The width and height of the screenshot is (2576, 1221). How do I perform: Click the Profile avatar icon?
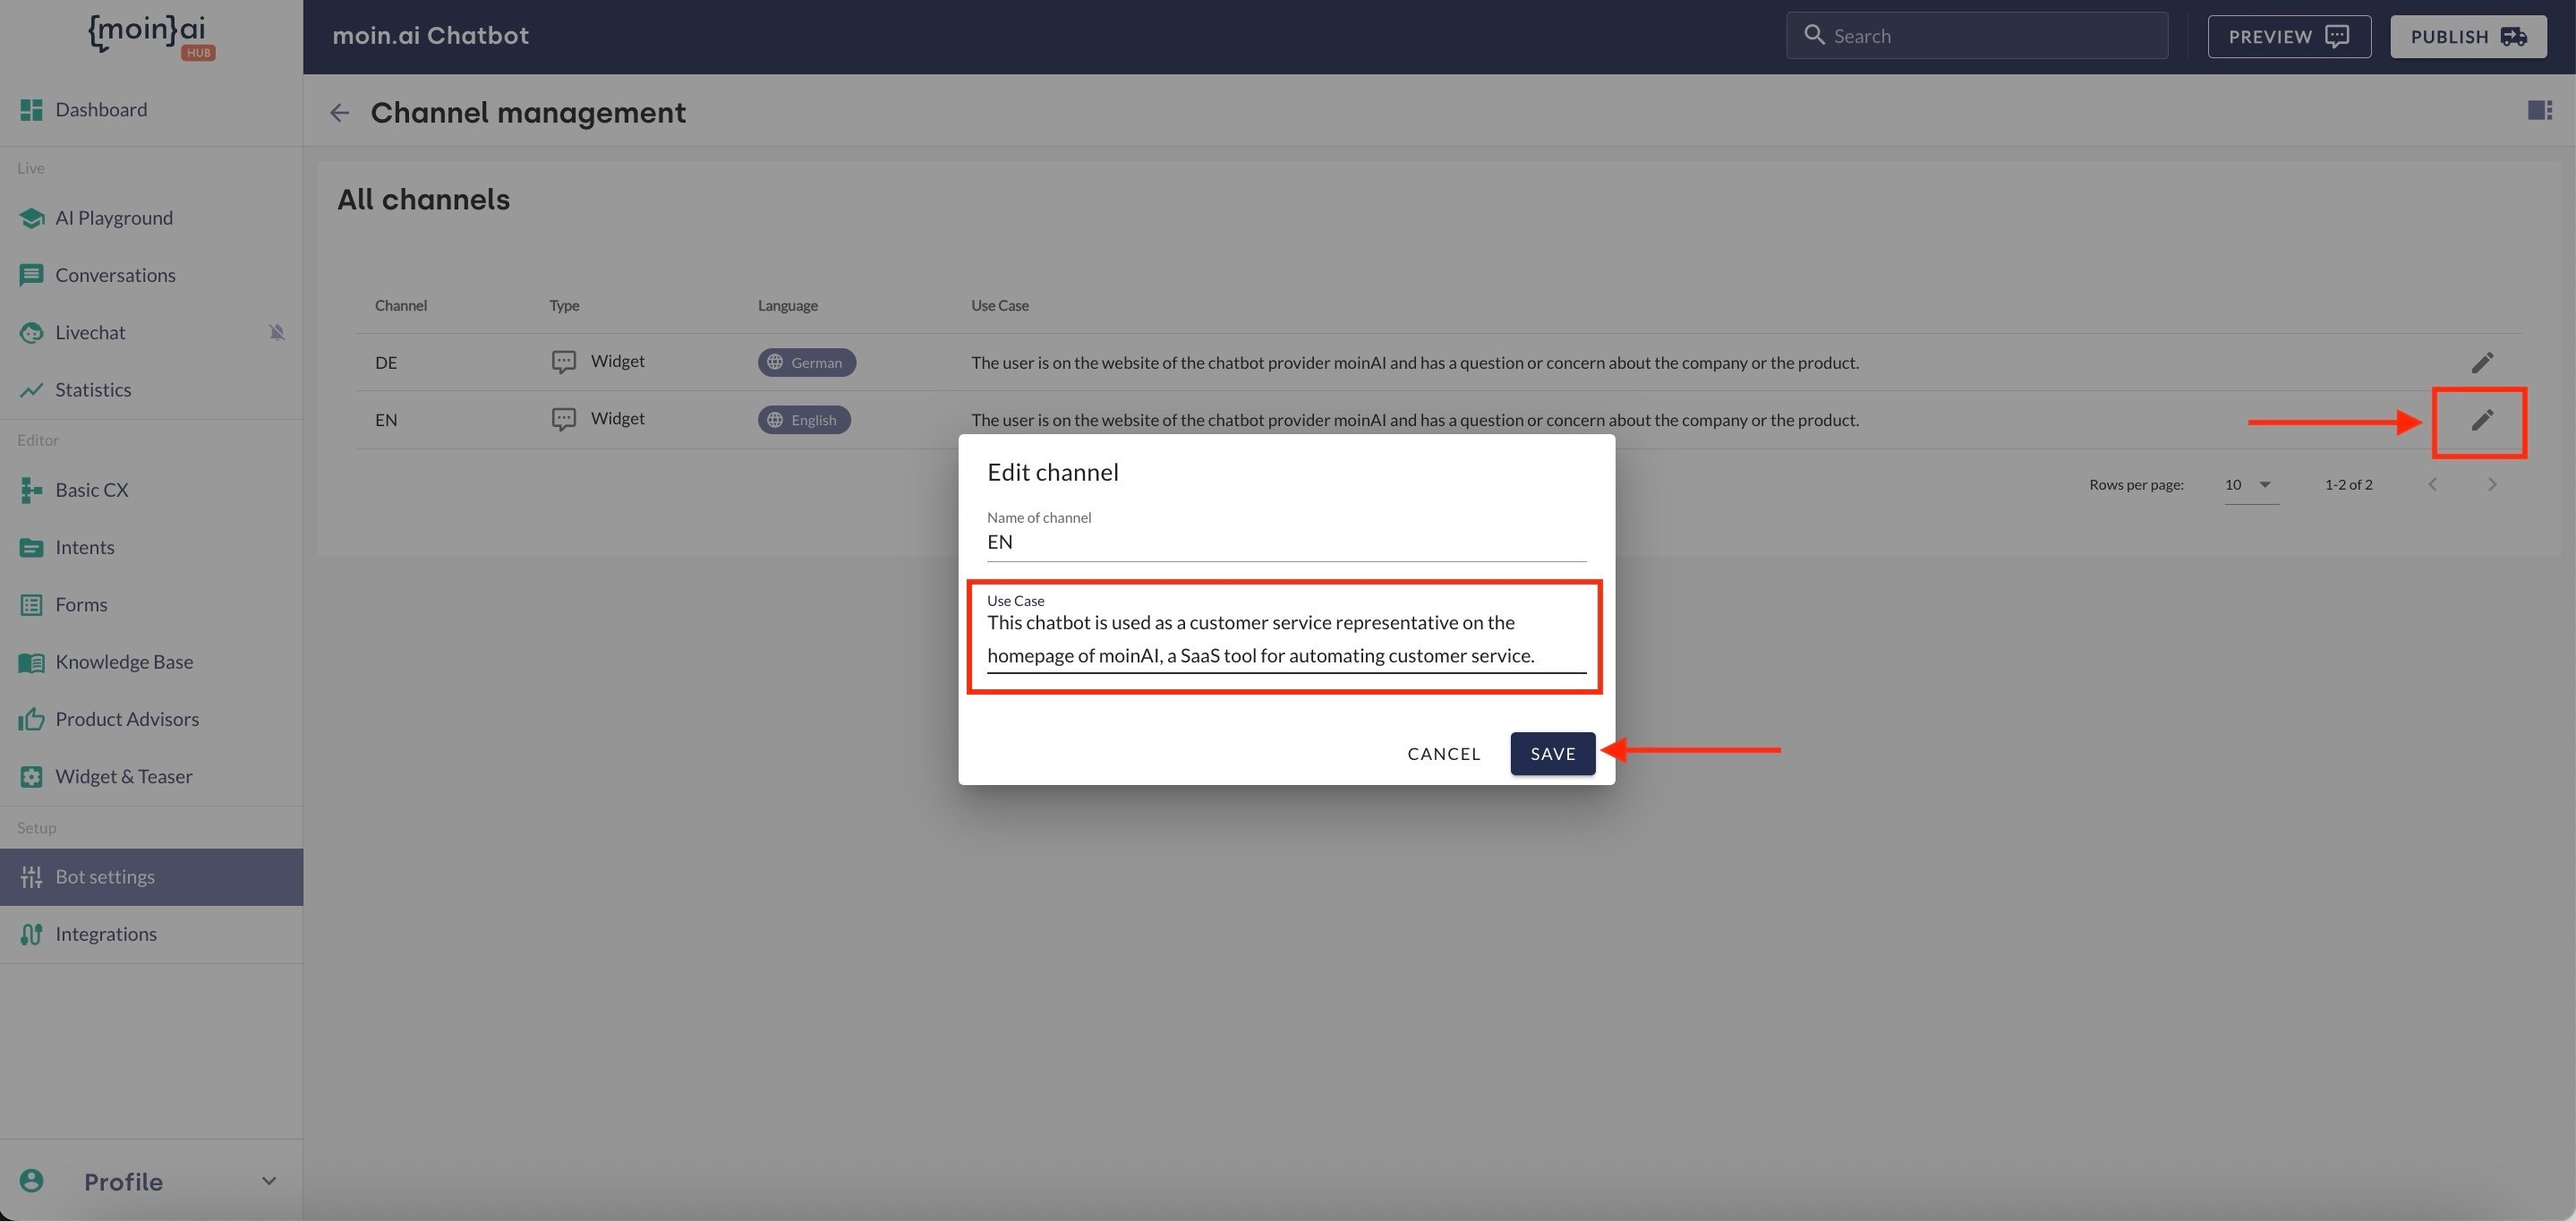31,1181
